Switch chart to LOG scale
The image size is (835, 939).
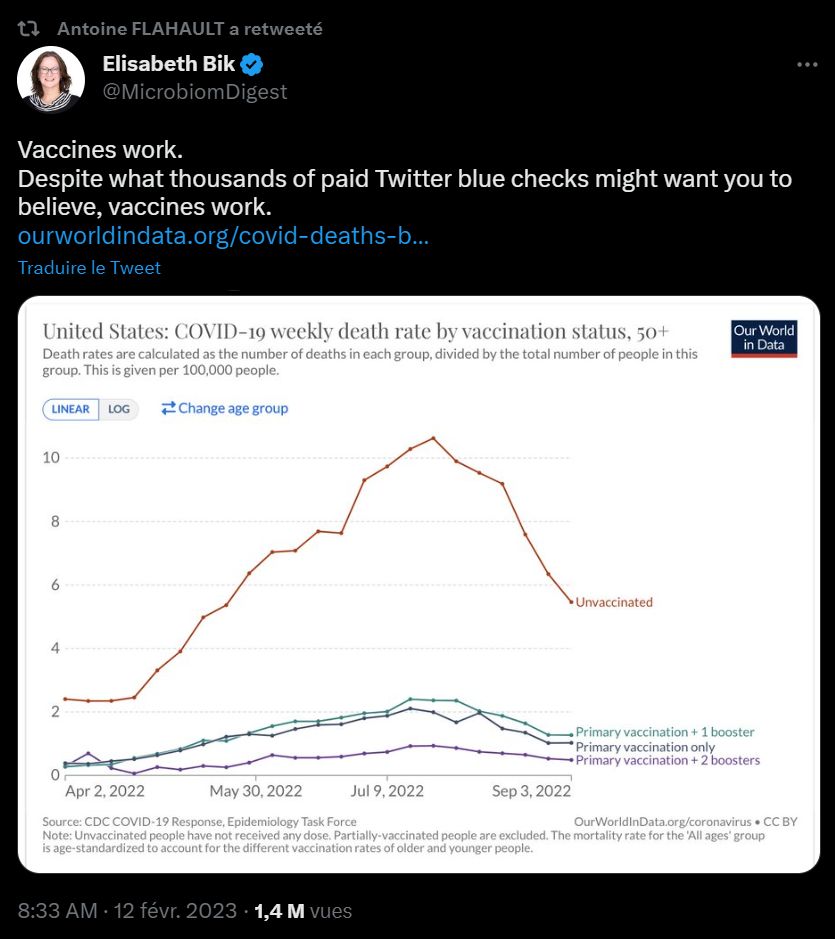tap(119, 409)
